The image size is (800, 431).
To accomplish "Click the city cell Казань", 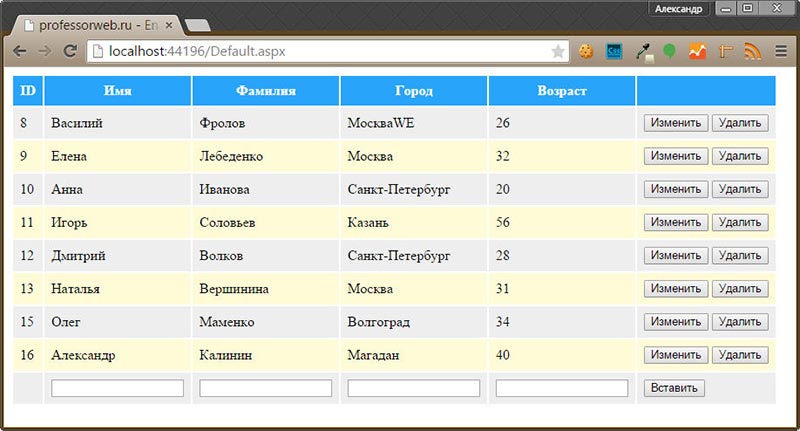I will tap(414, 222).
